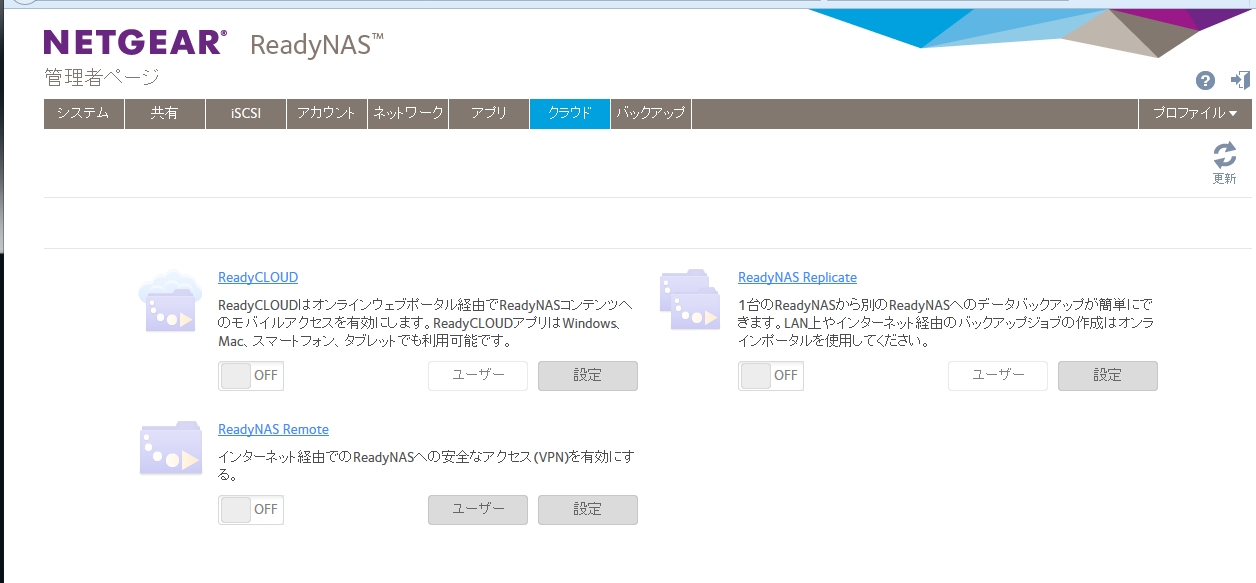Click the ReadyNAS Replicate 設定 button
1256x583 pixels.
[x=1108, y=376]
